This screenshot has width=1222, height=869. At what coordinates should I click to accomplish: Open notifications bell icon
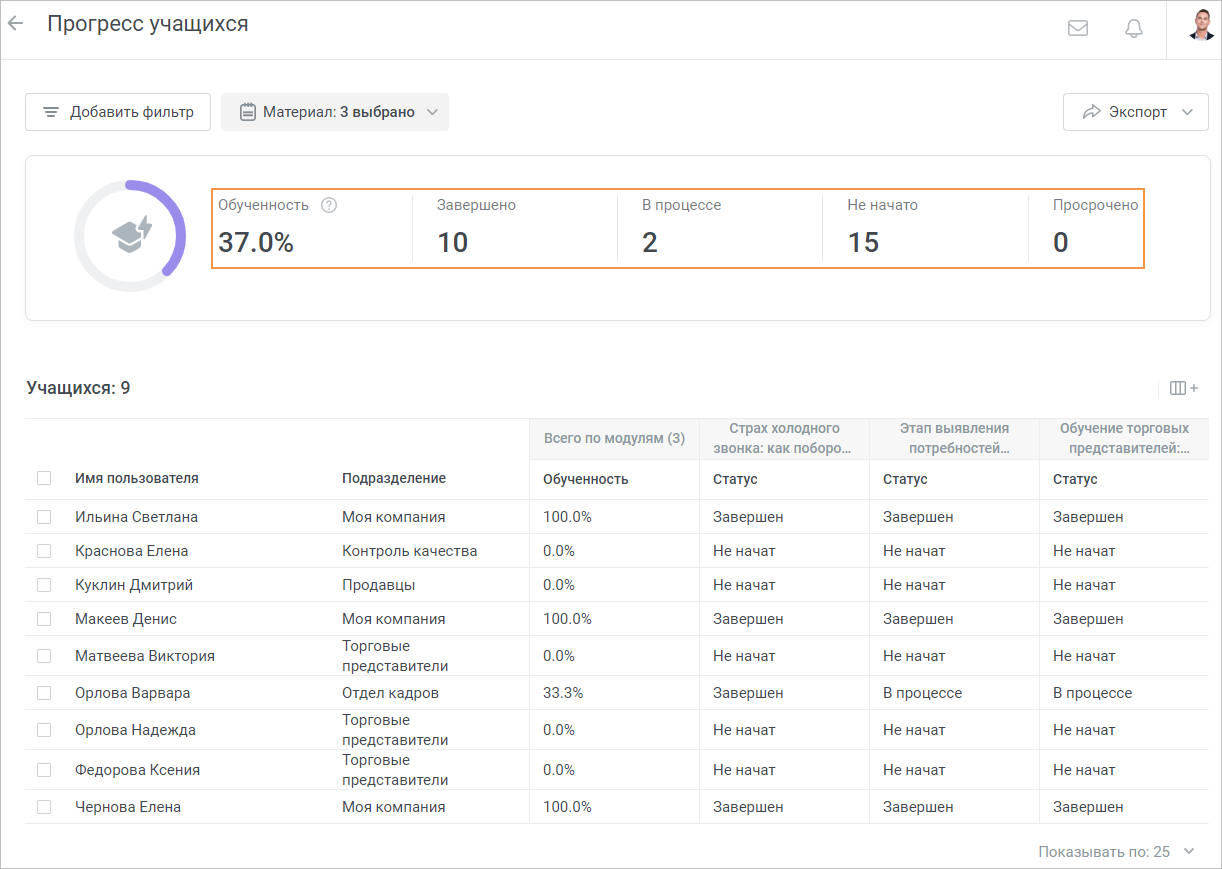click(1134, 28)
